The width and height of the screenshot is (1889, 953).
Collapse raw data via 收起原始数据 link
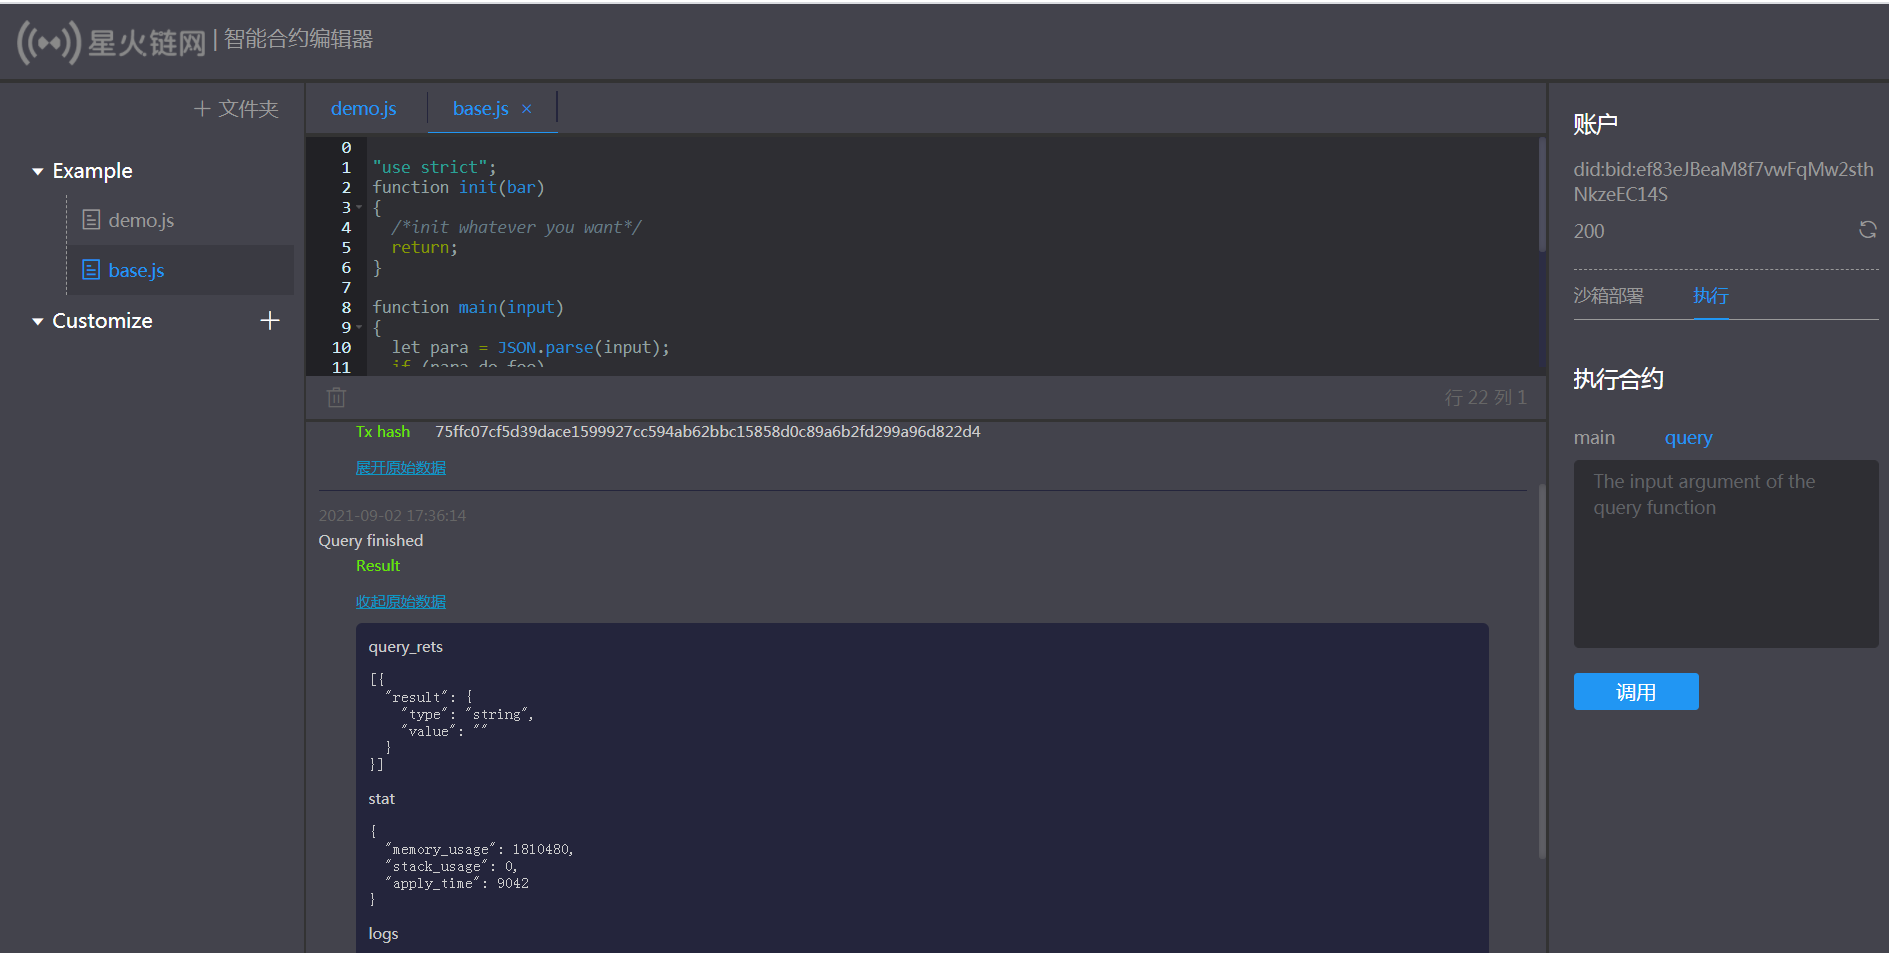point(401,602)
